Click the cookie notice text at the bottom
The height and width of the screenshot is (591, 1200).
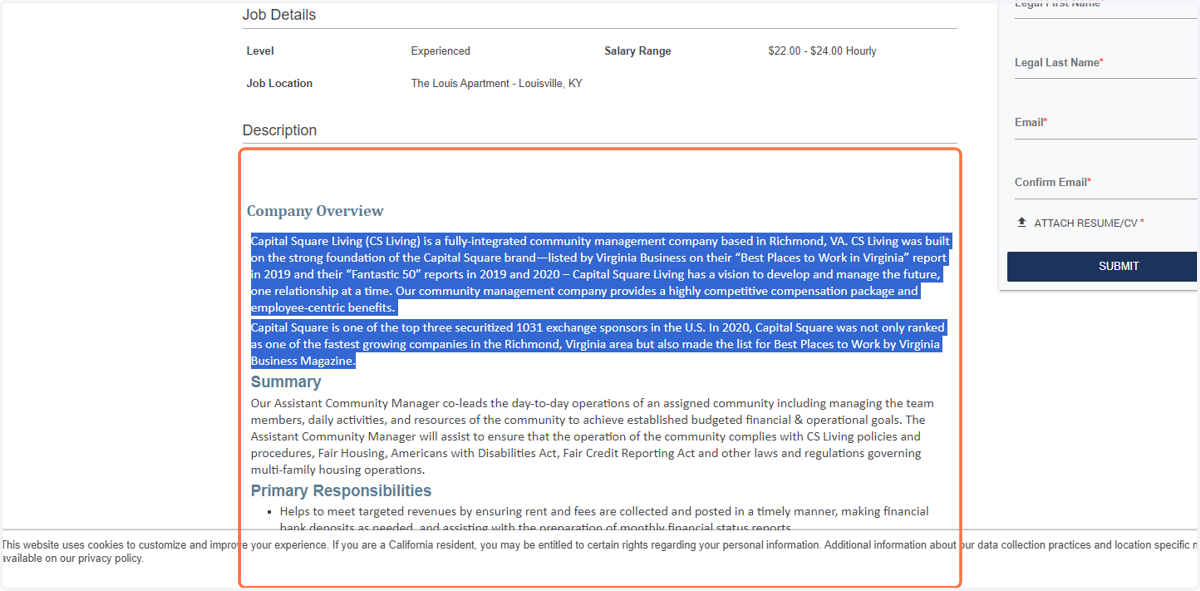click(600, 552)
